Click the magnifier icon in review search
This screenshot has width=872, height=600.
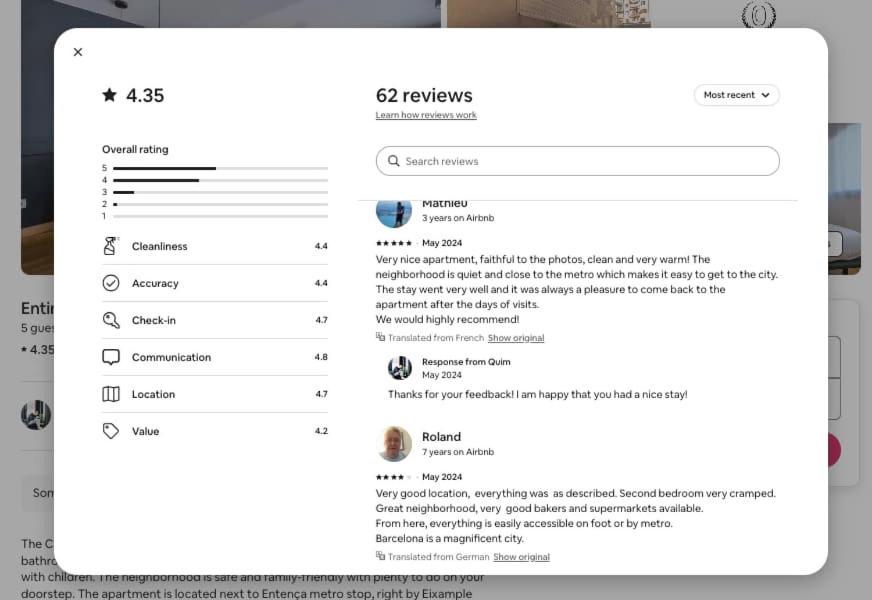394,161
